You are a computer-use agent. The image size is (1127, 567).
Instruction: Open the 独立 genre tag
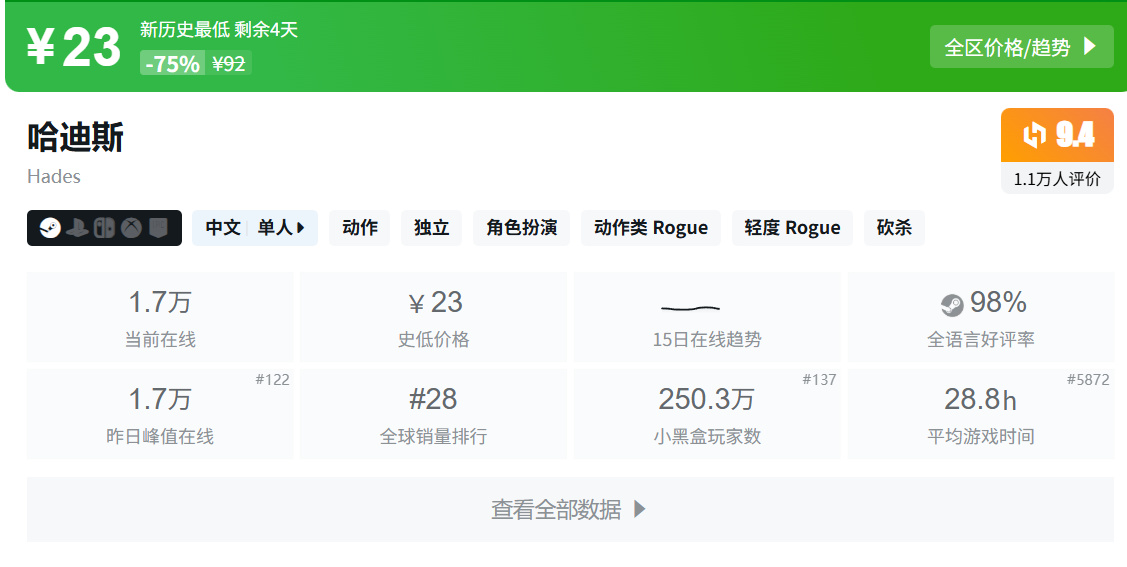point(431,228)
